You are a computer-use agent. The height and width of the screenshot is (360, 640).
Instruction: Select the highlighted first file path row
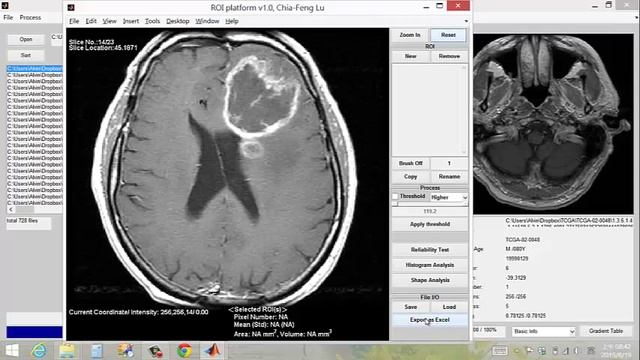coord(35,69)
